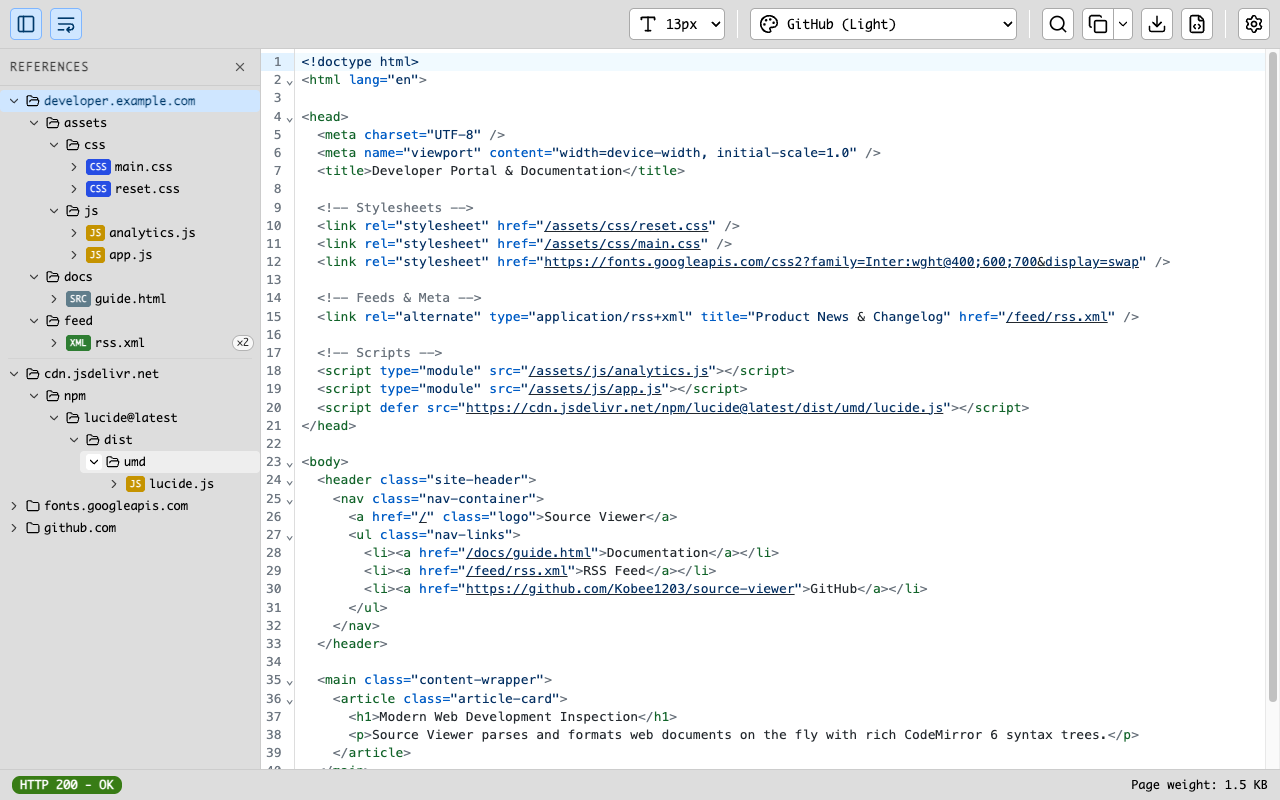Fold the body block at line 23
This screenshot has height=800, width=1280.
click(x=290, y=463)
